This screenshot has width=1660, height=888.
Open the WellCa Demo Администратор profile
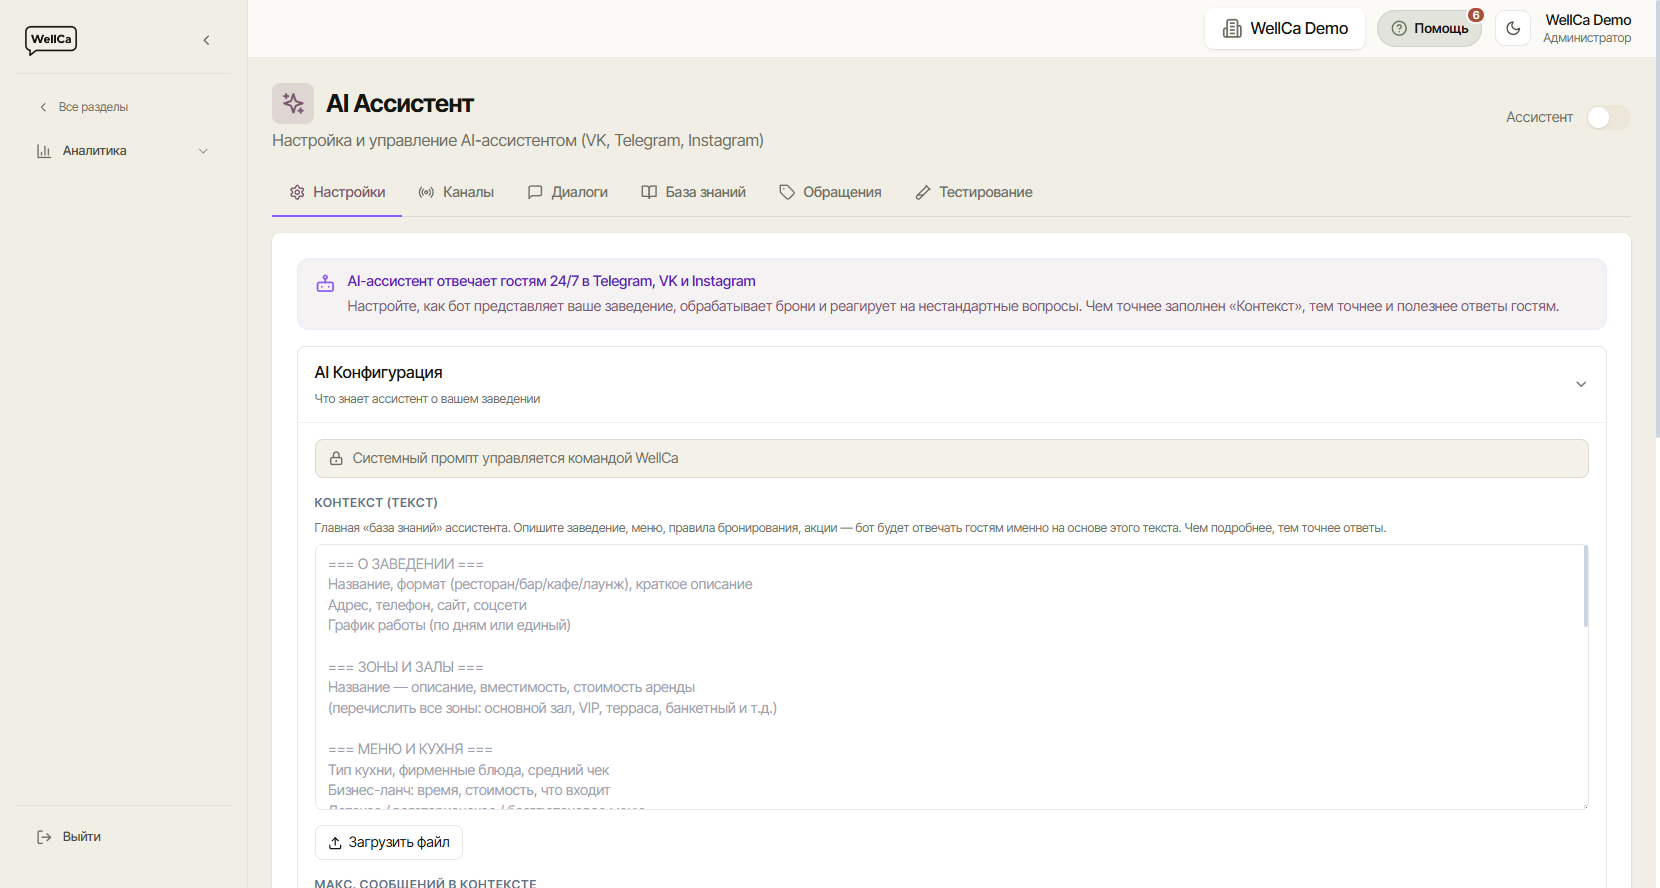[x=1587, y=28]
